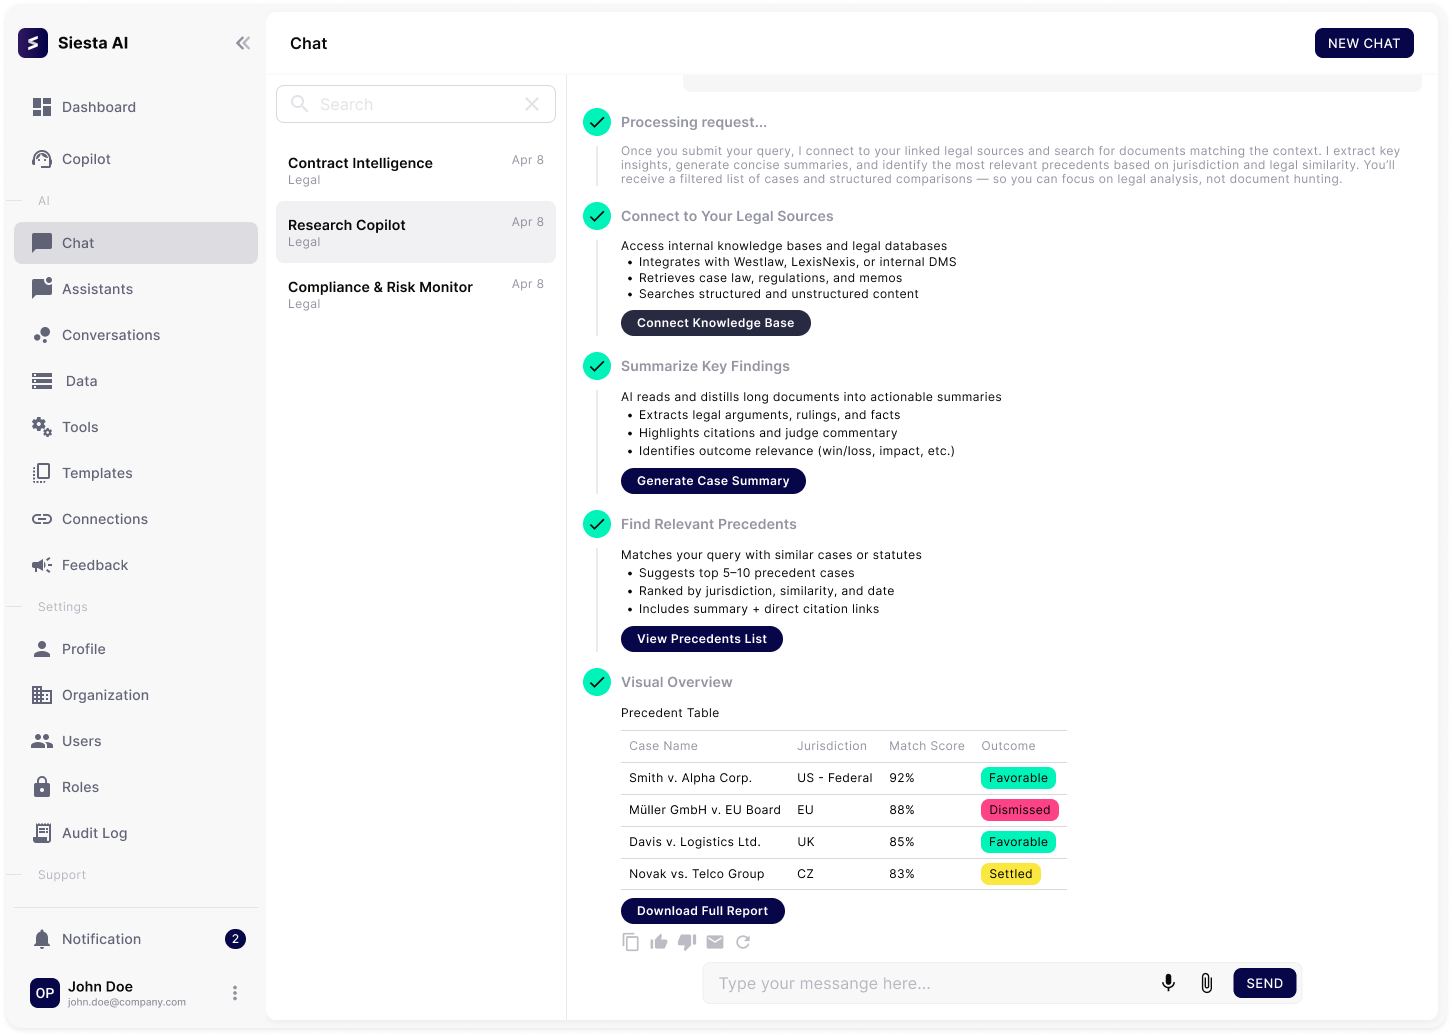Attach a file using paperclip icon
This screenshot has height=1036, width=1452.
coord(1207,983)
